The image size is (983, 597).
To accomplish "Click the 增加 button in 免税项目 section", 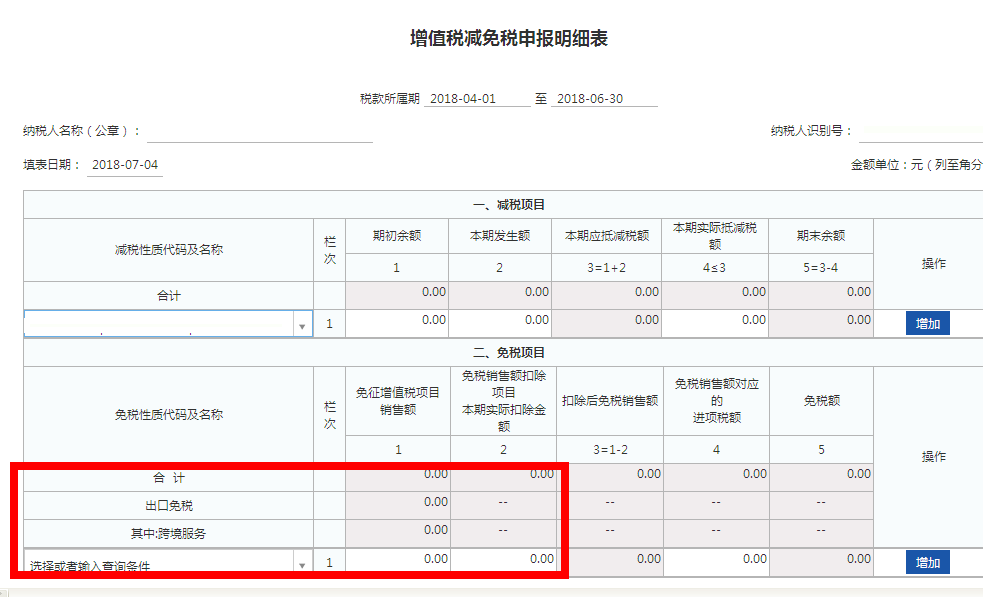I will coord(928,563).
